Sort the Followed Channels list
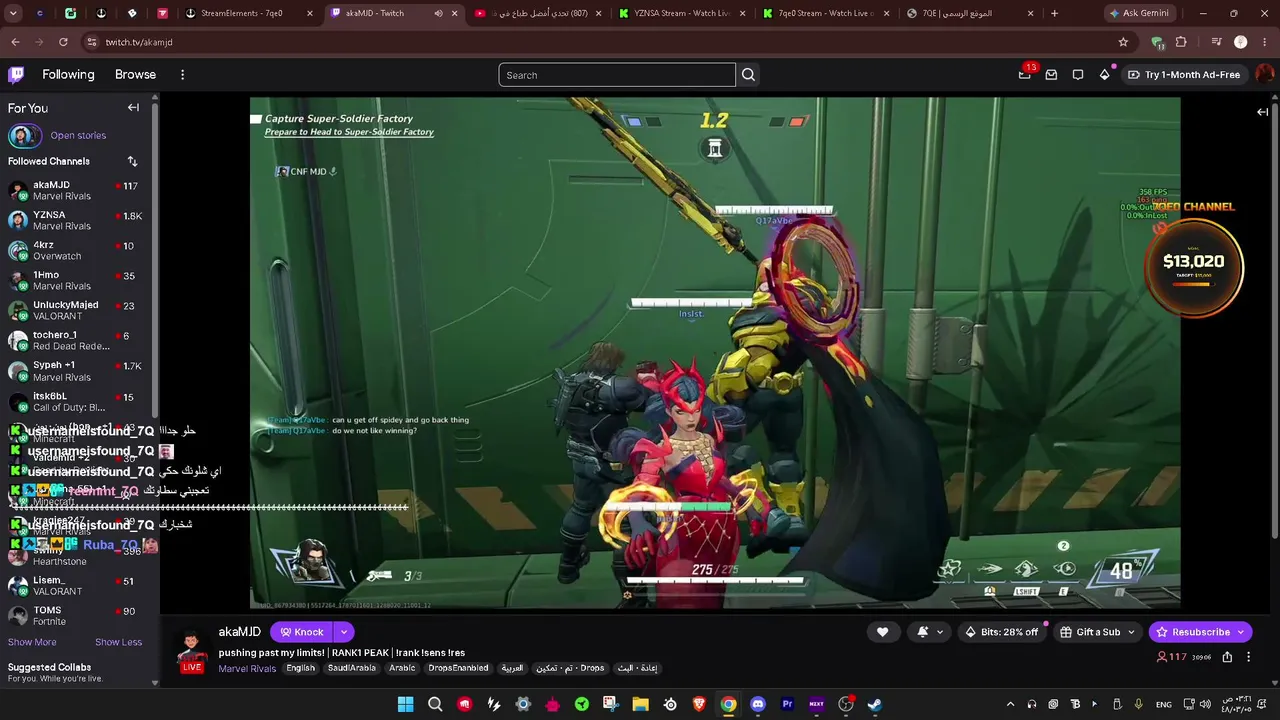Screen dimensions: 1280x720 tap(132, 161)
